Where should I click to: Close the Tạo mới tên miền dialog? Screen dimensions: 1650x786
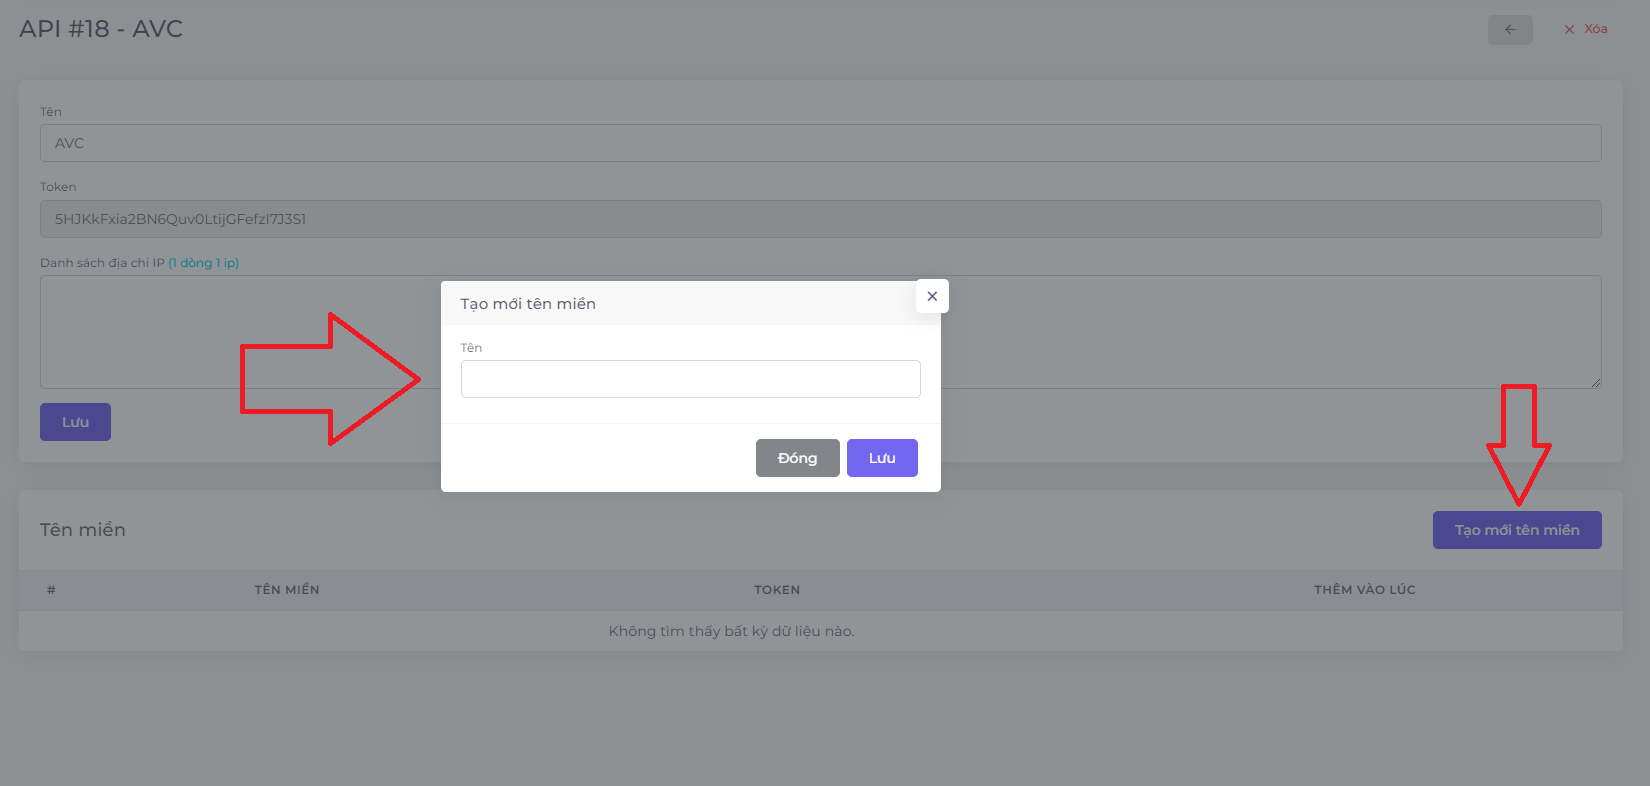tap(931, 296)
